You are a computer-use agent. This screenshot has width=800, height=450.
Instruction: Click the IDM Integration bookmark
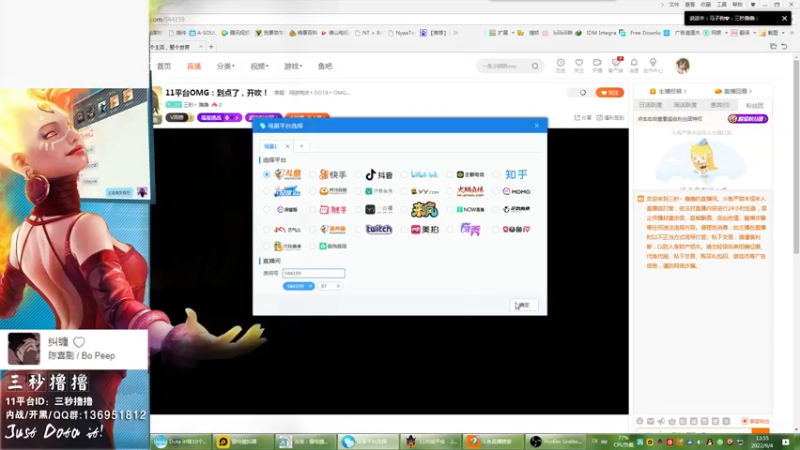(597, 33)
